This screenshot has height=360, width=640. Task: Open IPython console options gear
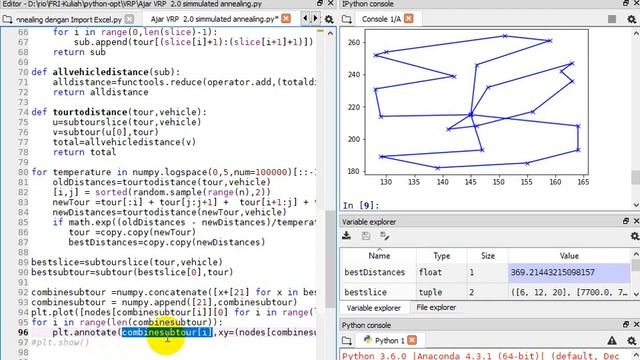631,19
